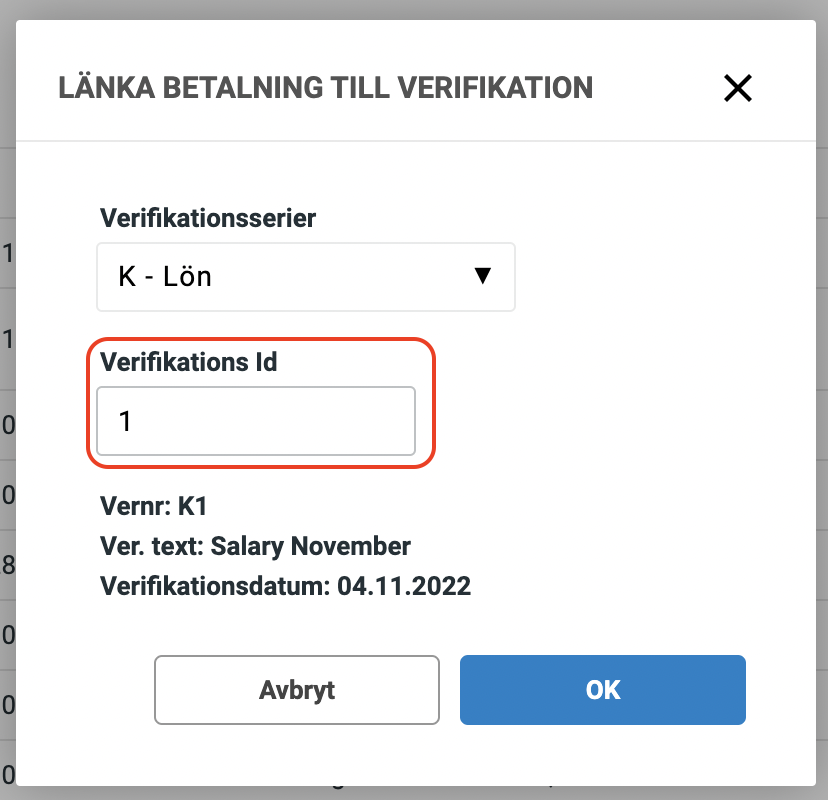The height and width of the screenshot is (800, 828).
Task: Click the Verifikationsdatum 04.11.2022 line
Action: (285, 586)
